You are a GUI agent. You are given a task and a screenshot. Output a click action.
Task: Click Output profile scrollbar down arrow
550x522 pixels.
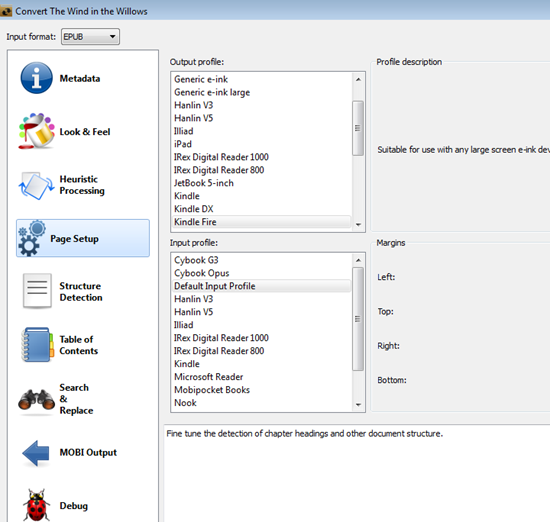[x=358, y=225]
